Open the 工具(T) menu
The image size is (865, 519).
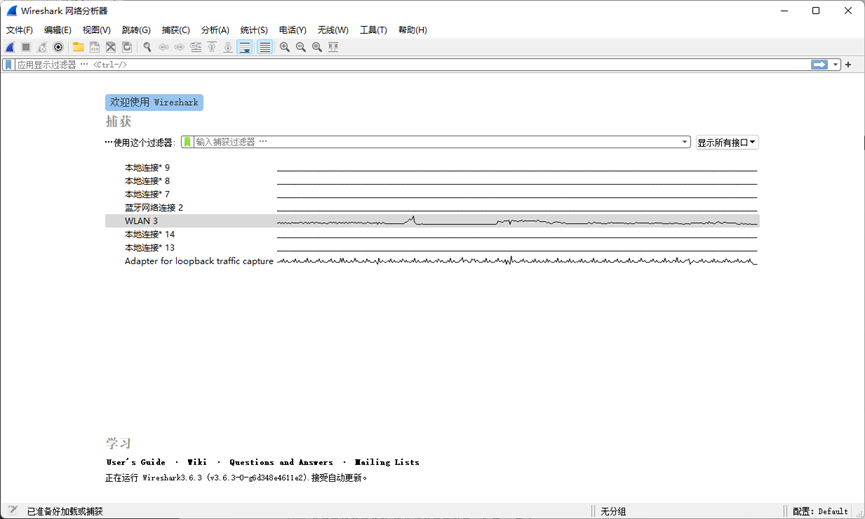(373, 30)
